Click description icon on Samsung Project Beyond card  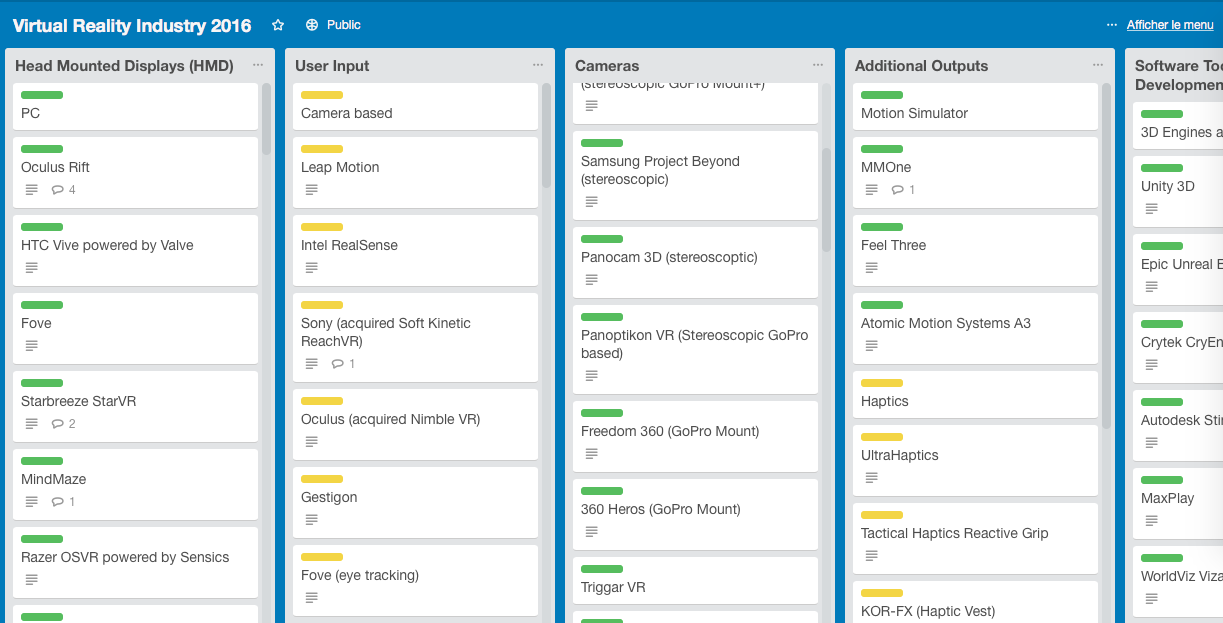pos(591,202)
